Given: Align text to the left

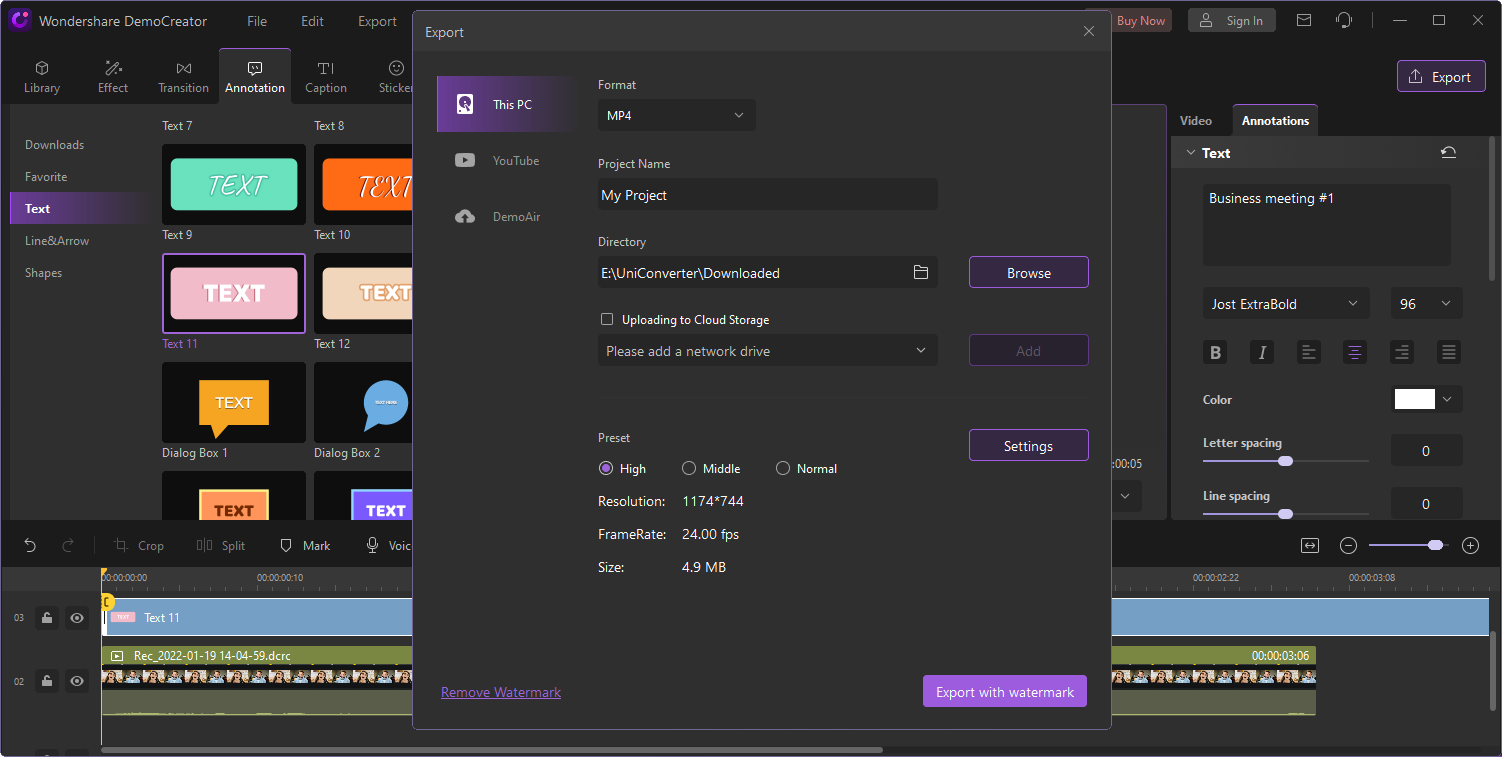Looking at the screenshot, I should point(1309,352).
